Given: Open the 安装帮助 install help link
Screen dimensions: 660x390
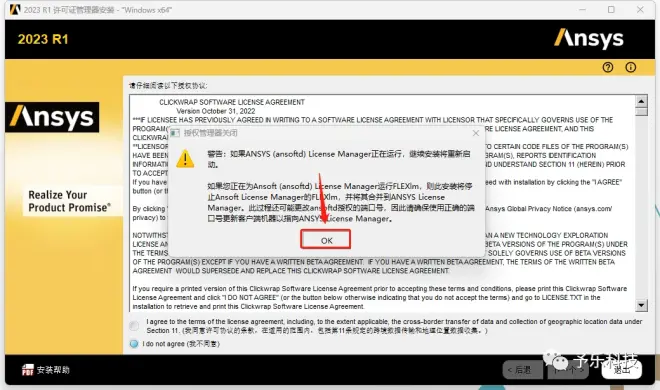Looking at the screenshot, I should 53,370.
